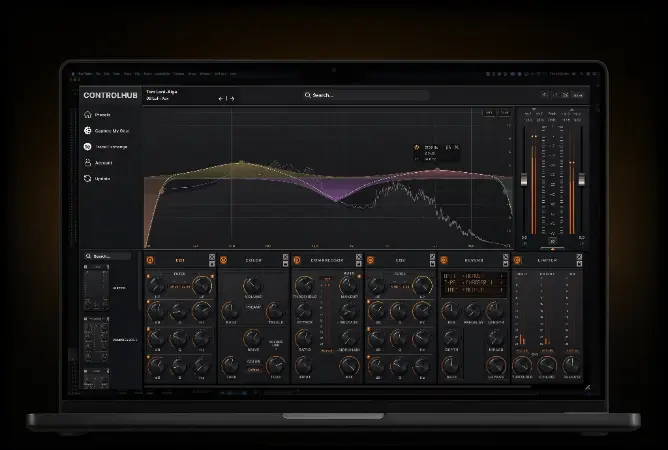Go to next preset with right arrow
Image resolution: width=668 pixels, height=450 pixels.
click(x=234, y=98)
